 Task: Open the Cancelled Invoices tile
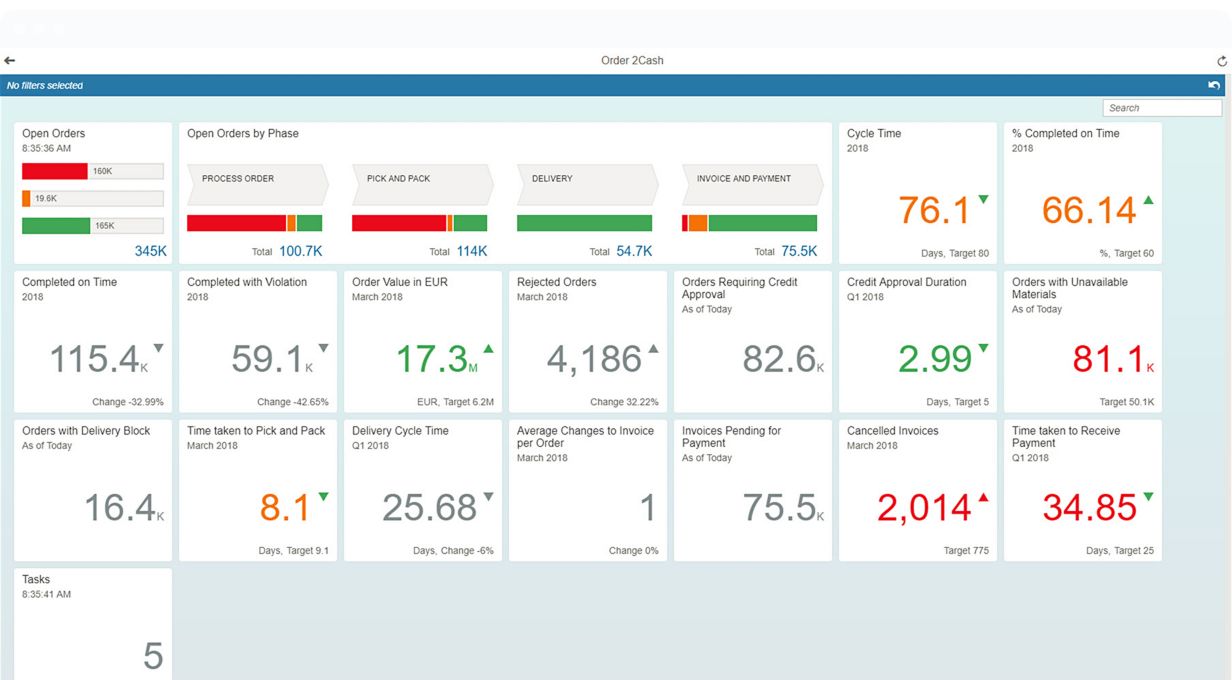pyautogui.click(x=917, y=490)
